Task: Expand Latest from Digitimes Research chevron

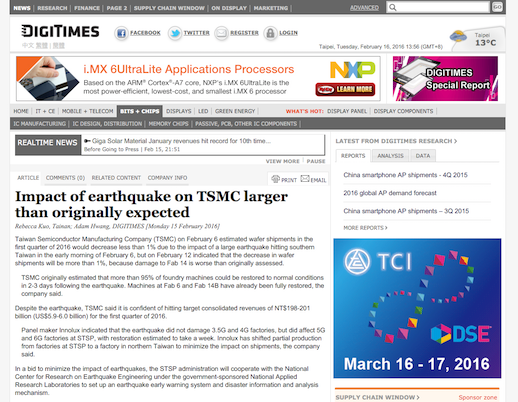Action: pyautogui.click(x=455, y=141)
